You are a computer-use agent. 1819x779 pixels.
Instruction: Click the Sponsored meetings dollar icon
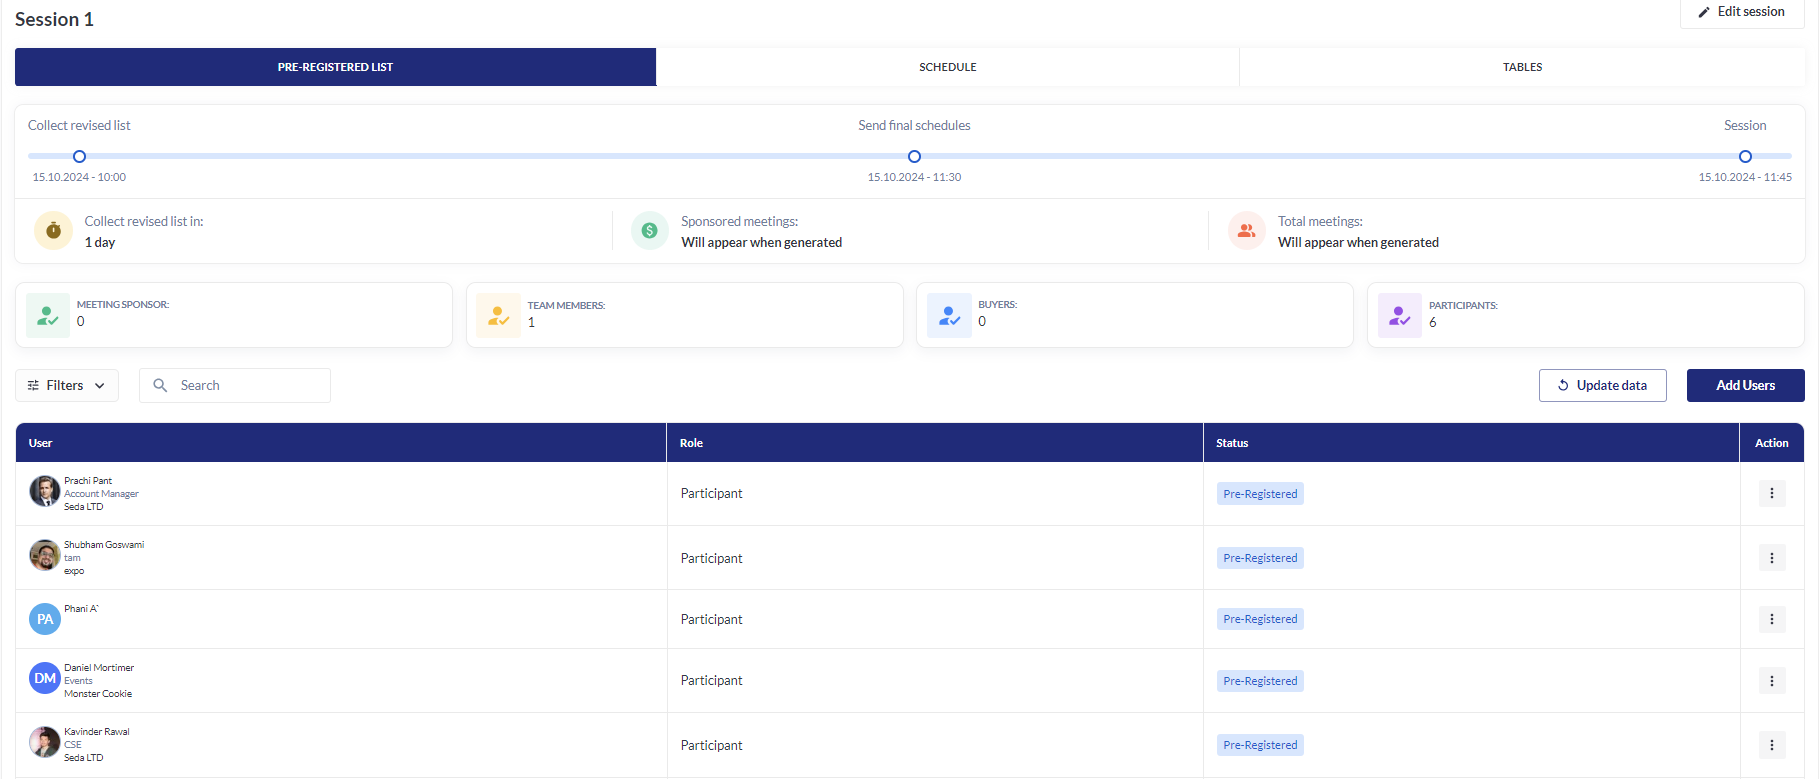coord(649,231)
